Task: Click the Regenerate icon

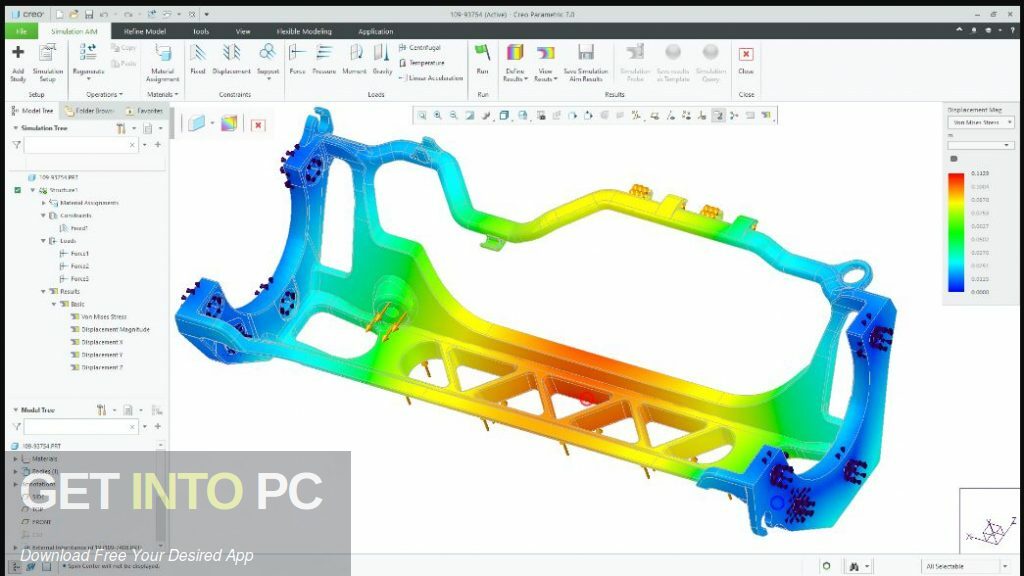Action: (88, 52)
